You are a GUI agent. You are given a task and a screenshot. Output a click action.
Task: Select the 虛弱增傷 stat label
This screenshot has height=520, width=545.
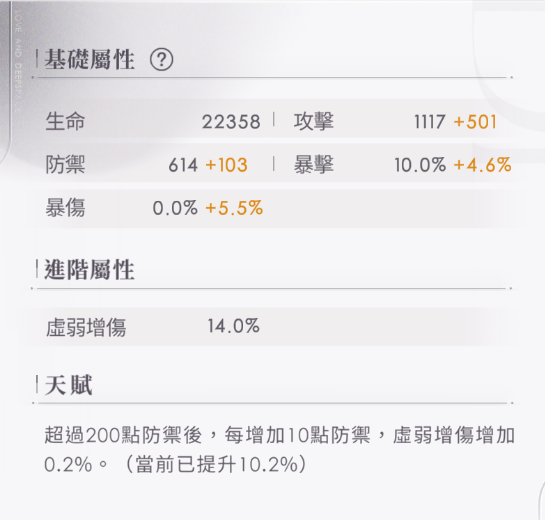pos(86,327)
